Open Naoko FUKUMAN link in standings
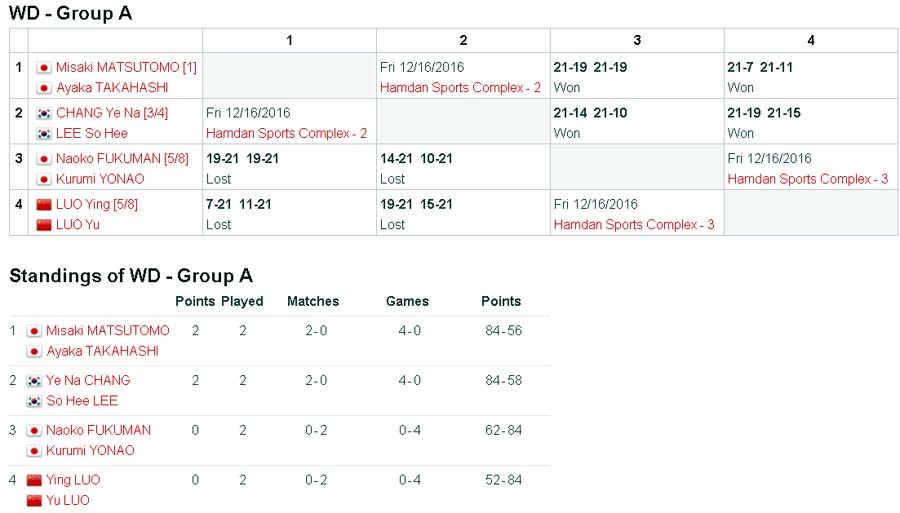The width and height of the screenshot is (900, 513). [98, 430]
